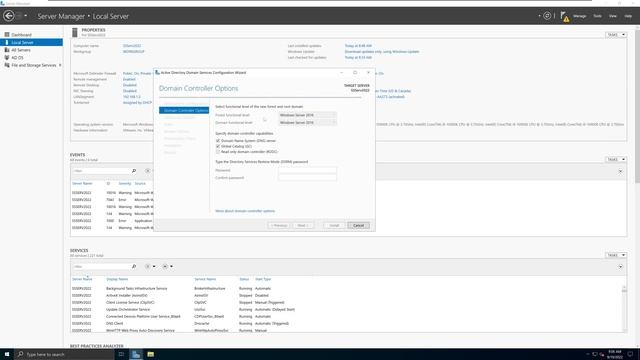The height and width of the screenshot is (360, 640).
Task: Click the WORKGROUP link
Action: tap(133, 51)
